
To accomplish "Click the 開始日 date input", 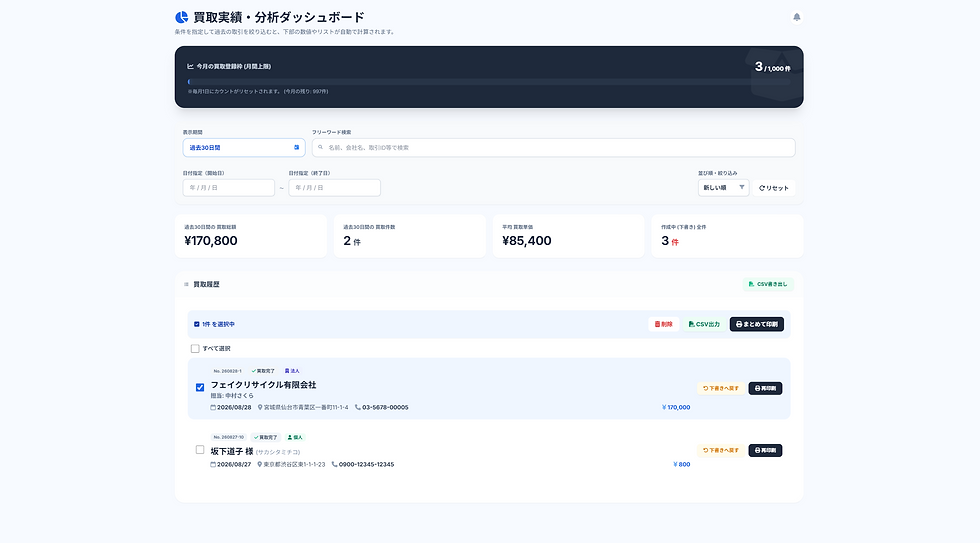I will (x=228, y=187).
